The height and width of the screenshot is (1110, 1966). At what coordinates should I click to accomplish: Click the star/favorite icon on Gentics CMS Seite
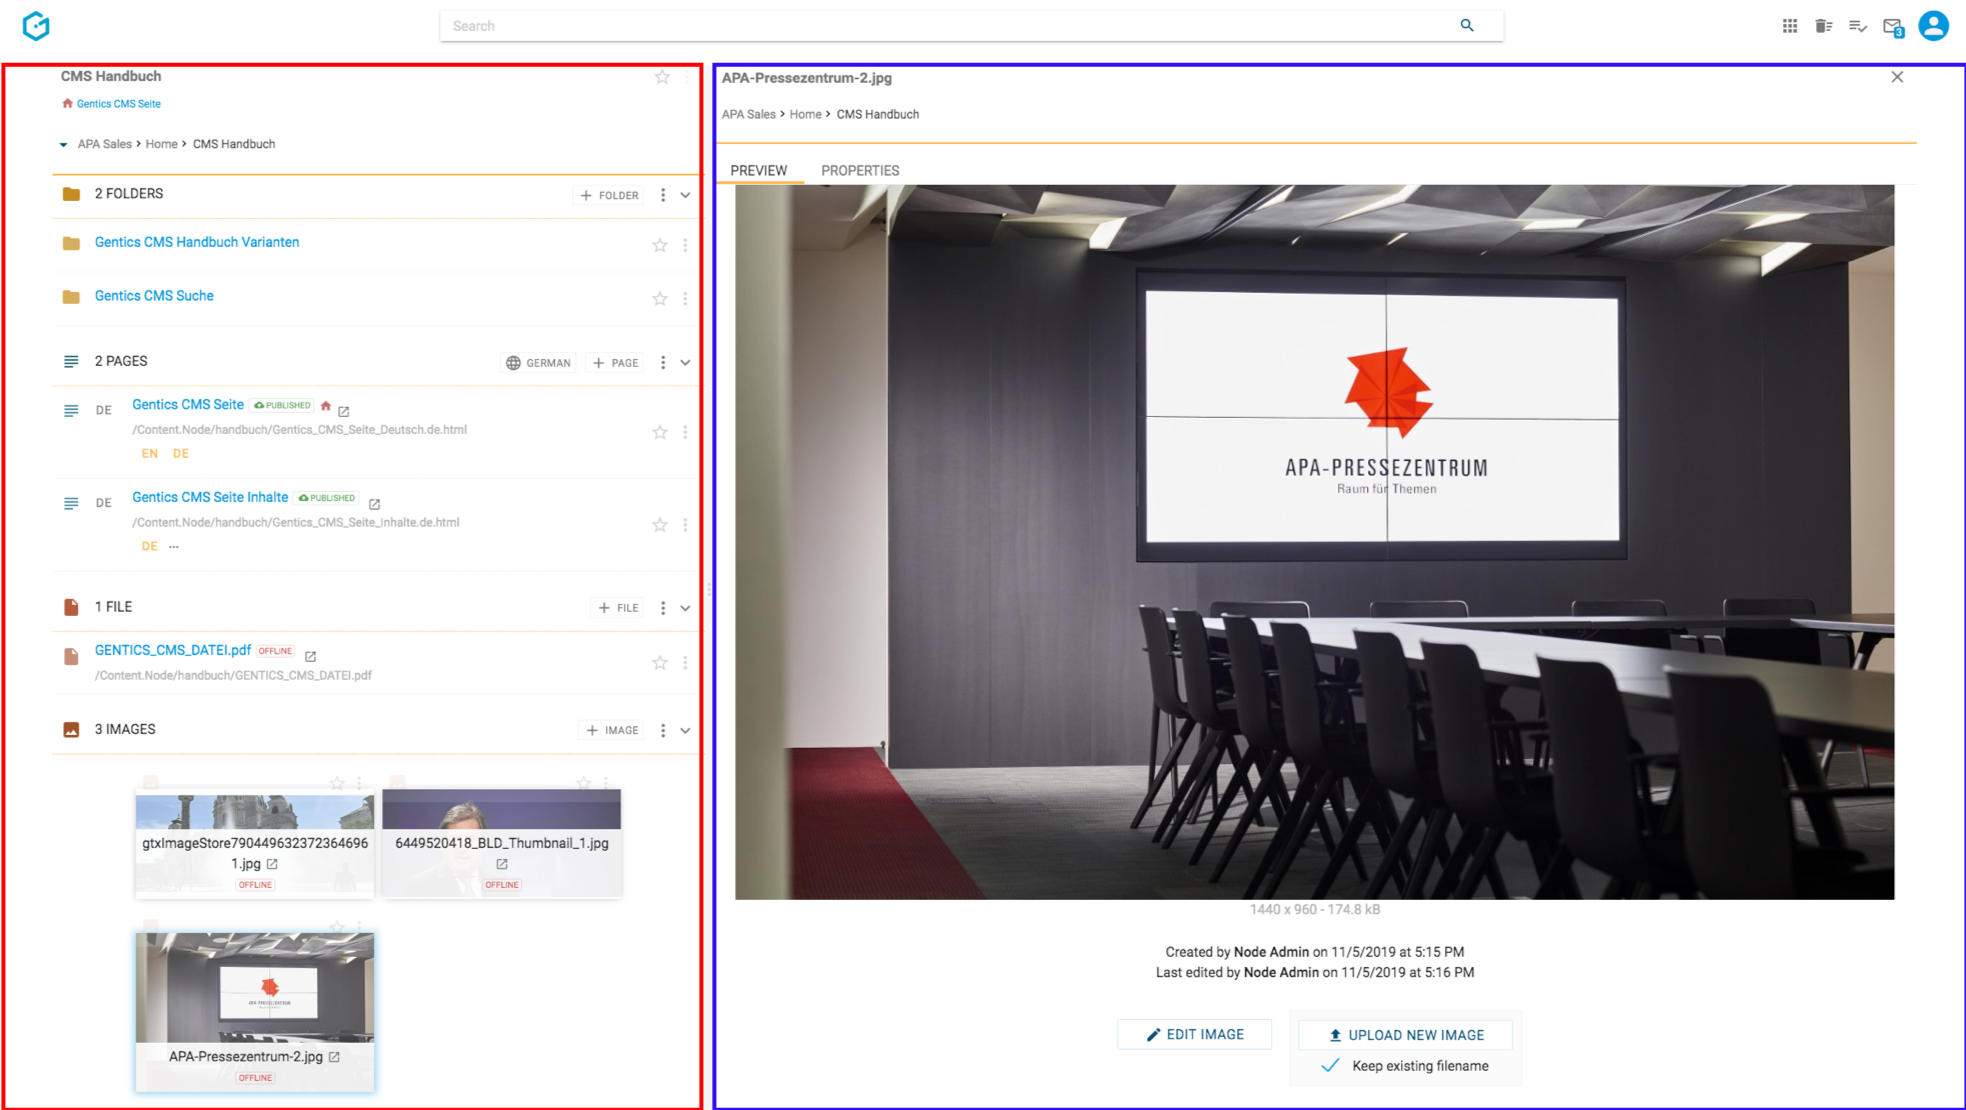click(x=659, y=431)
